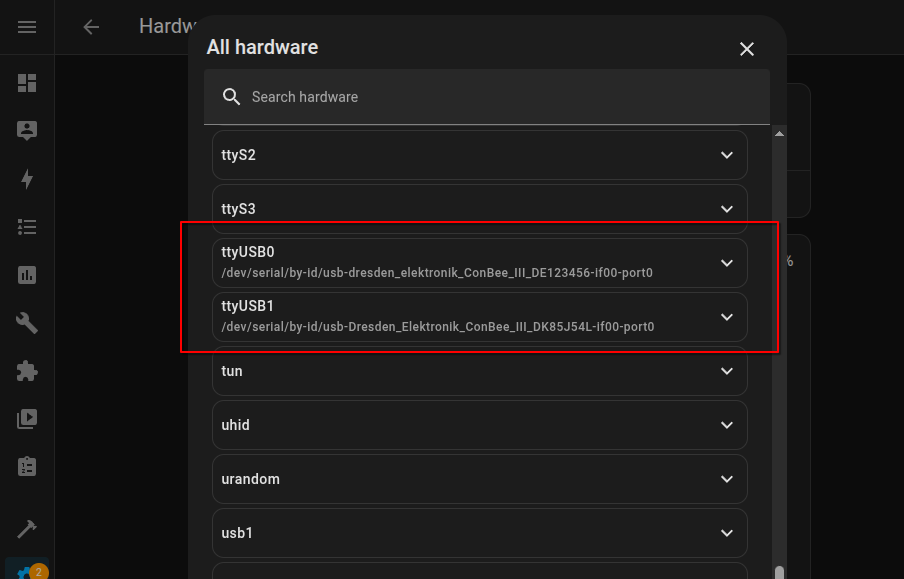Select the ttyUSB1 device path text
The image size is (904, 579).
438,327
